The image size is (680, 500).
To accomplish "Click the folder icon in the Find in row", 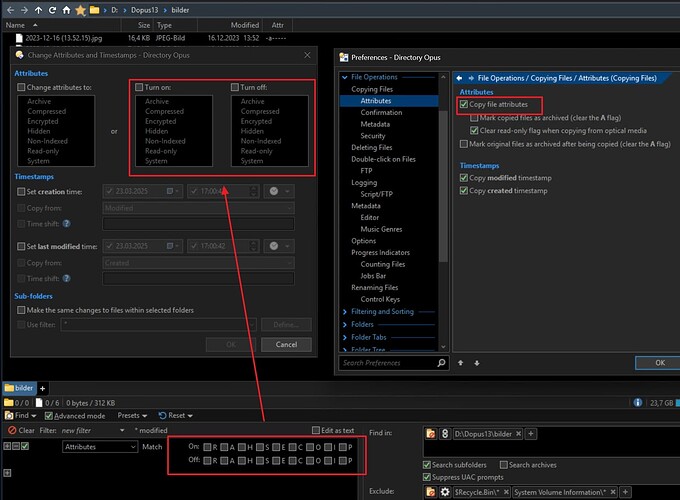I will point(431,434).
